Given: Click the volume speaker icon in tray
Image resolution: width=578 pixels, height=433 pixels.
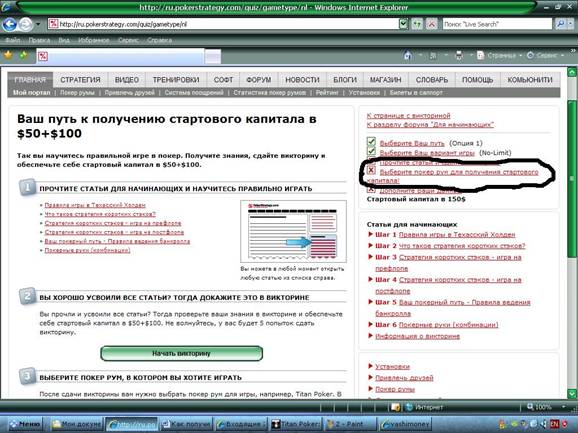Looking at the screenshot, I should tap(544, 425).
